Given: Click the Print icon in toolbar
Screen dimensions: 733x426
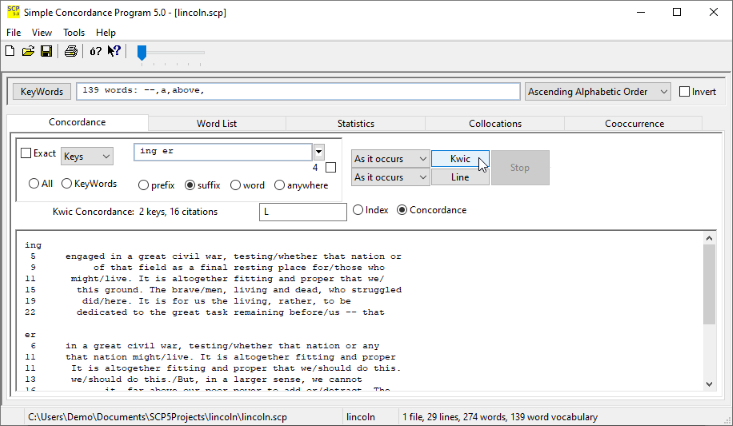Looking at the screenshot, I should click(71, 52).
